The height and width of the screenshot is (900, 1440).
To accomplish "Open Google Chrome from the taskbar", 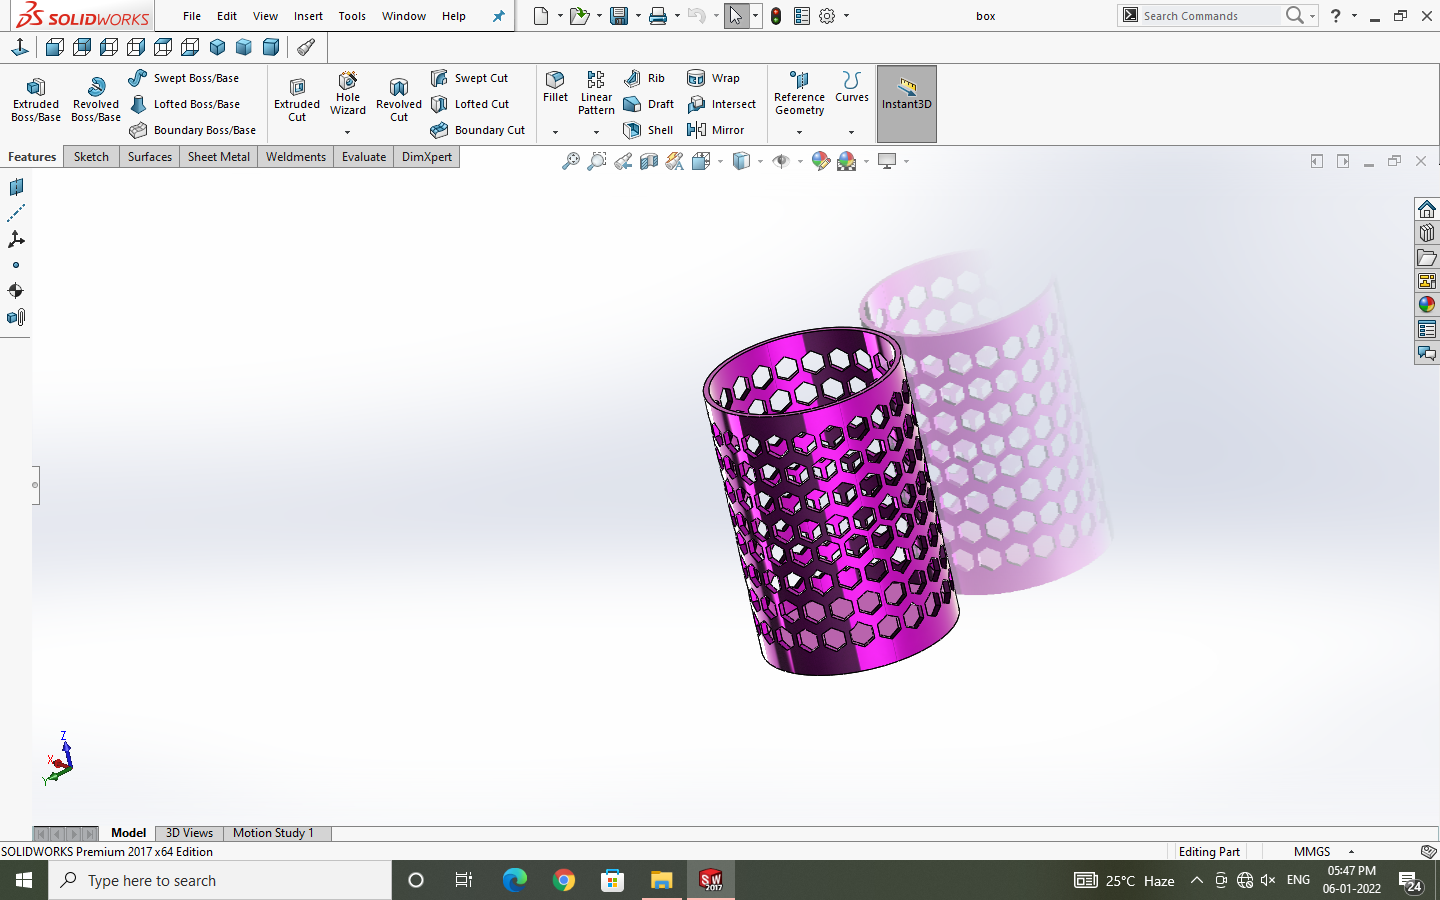I will click(564, 880).
